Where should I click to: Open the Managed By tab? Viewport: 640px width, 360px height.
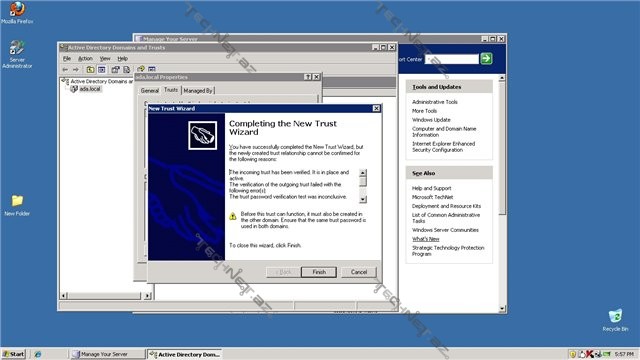pyautogui.click(x=198, y=91)
